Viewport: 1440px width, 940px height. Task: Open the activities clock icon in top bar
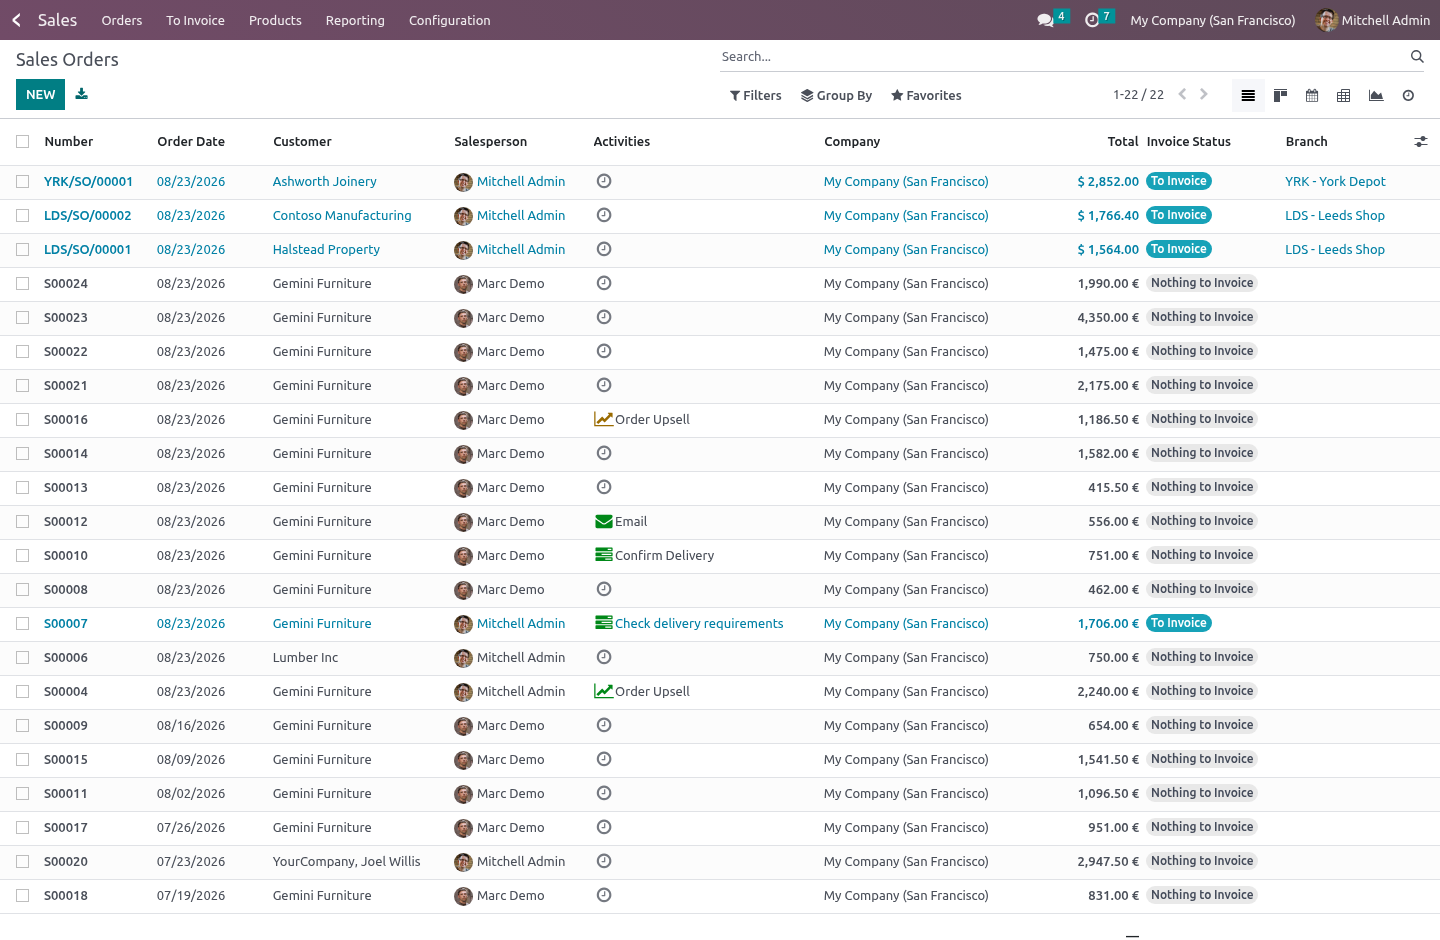pyautogui.click(x=1092, y=20)
